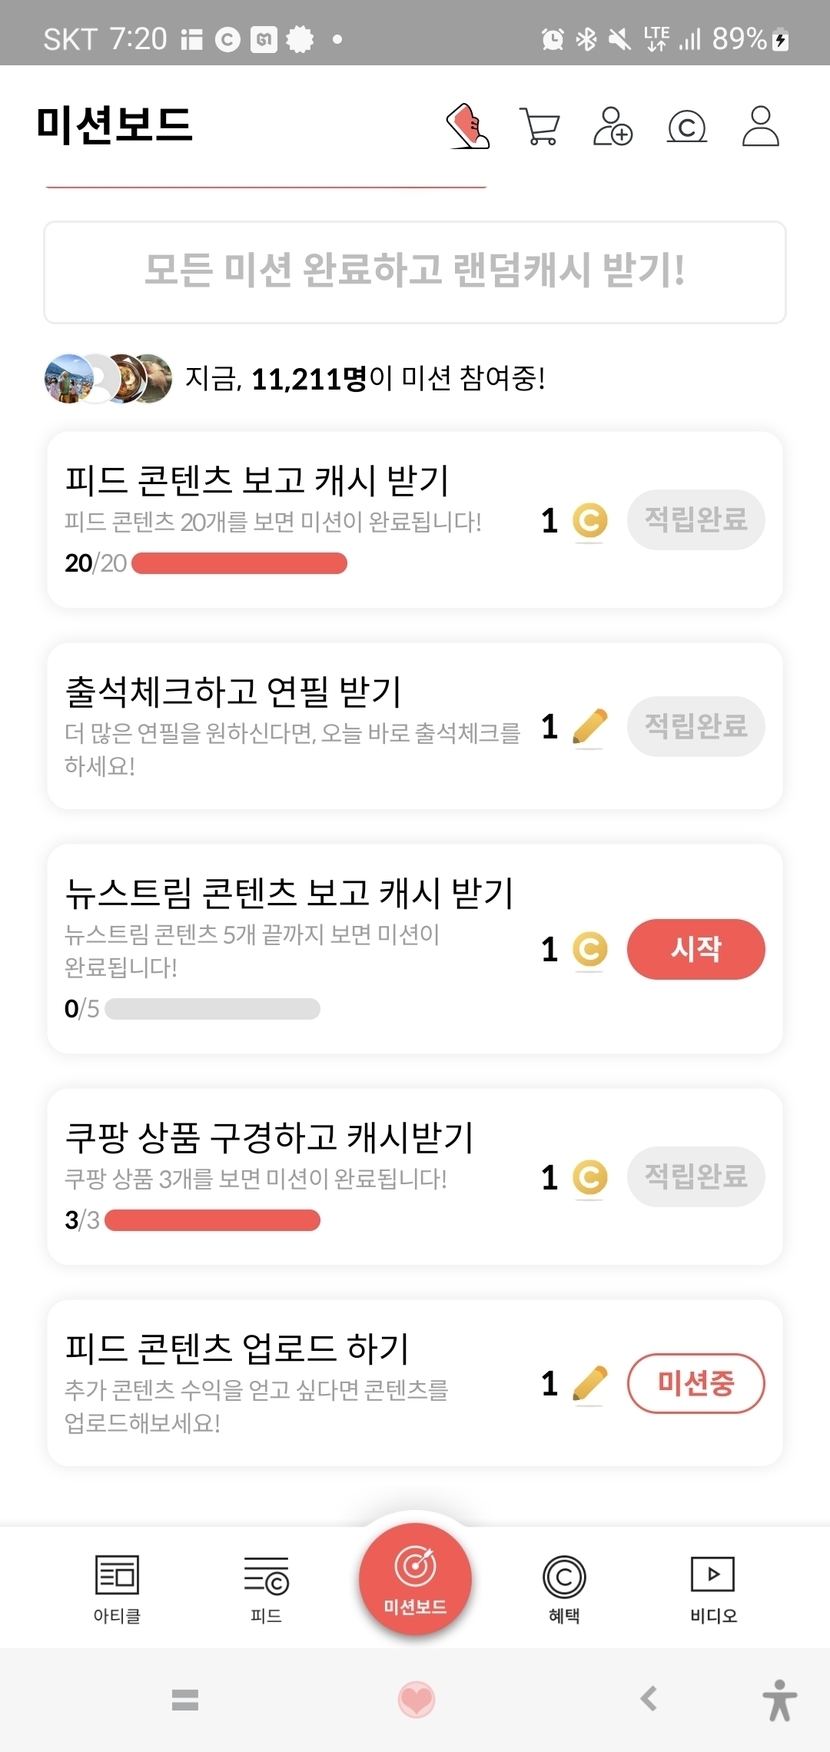The width and height of the screenshot is (830, 1752).
Task: Open the cash coin icon in header
Action: 687,127
